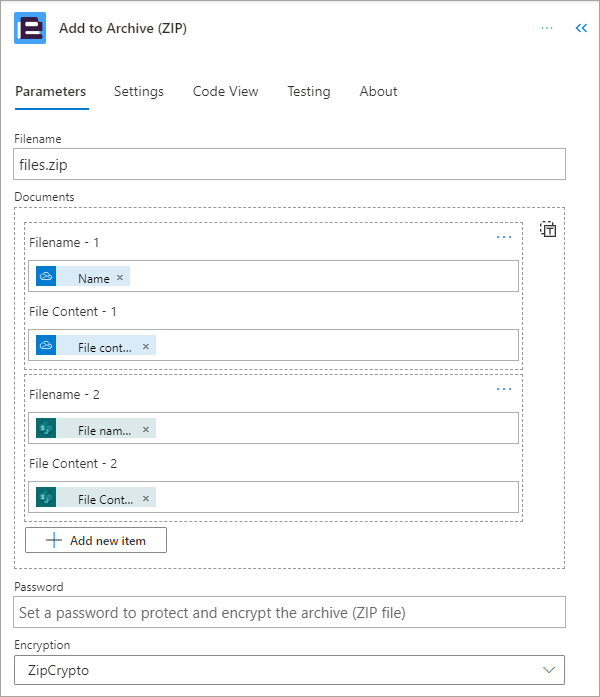Switch Documents to input entire array icon

point(548,229)
